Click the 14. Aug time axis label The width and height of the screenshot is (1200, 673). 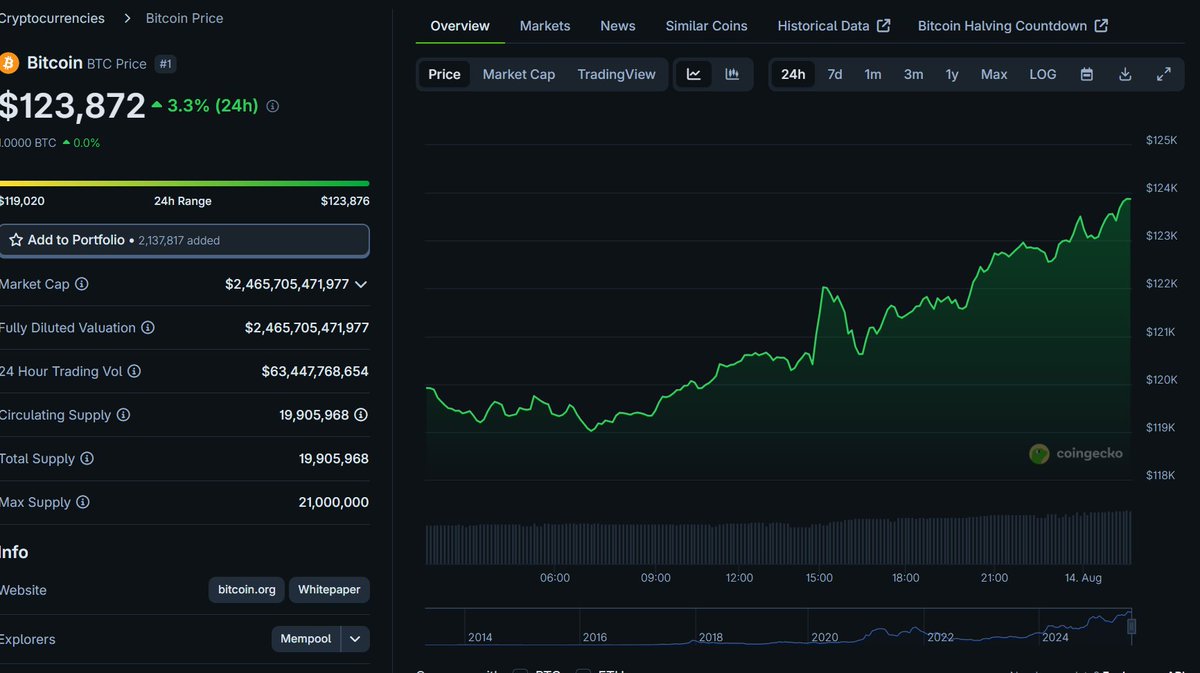(x=1081, y=578)
